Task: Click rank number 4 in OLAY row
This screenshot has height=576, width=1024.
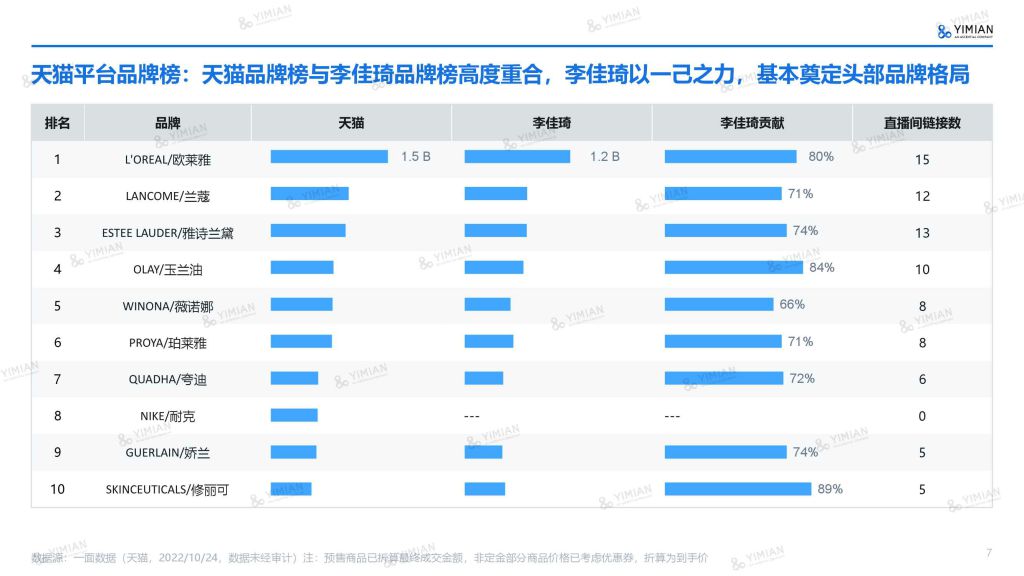Action: [57, 270]
